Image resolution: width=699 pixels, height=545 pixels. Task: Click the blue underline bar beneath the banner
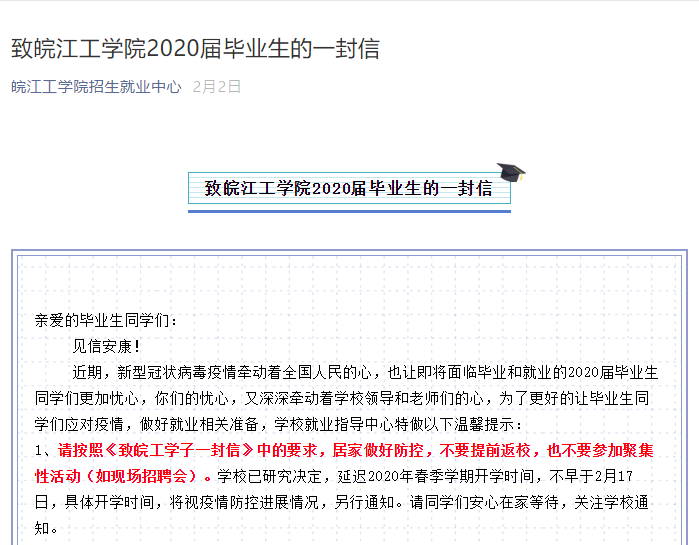pos(349,211)
